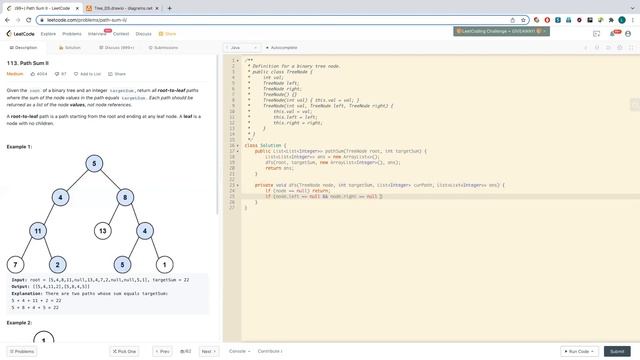640x360 pixels.
Task: Click the LeetCode logo
Action: click(x=20, y=34)
